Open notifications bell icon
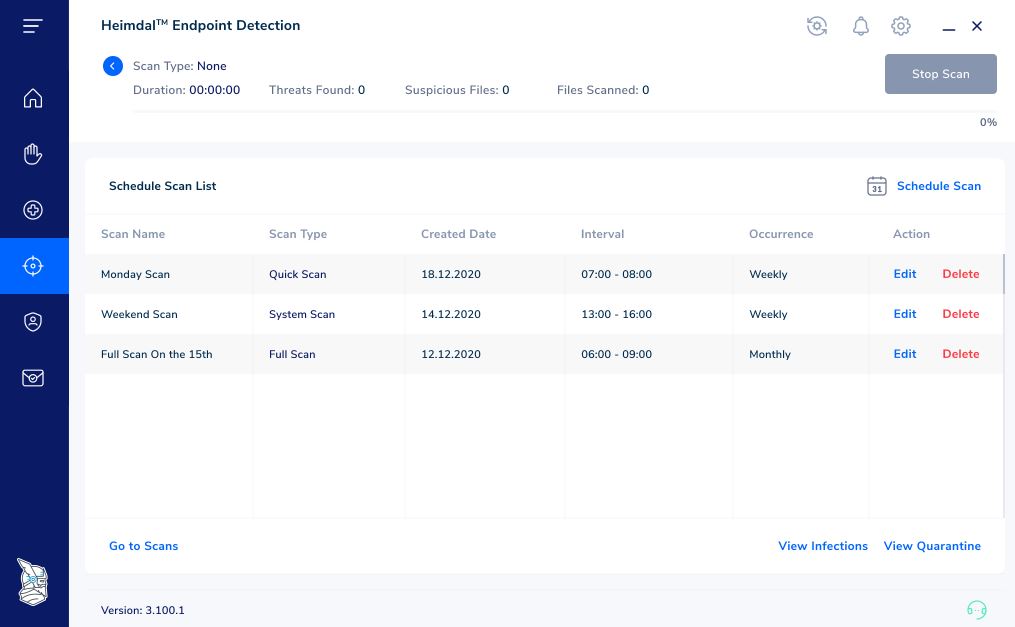 click(860, 27)
